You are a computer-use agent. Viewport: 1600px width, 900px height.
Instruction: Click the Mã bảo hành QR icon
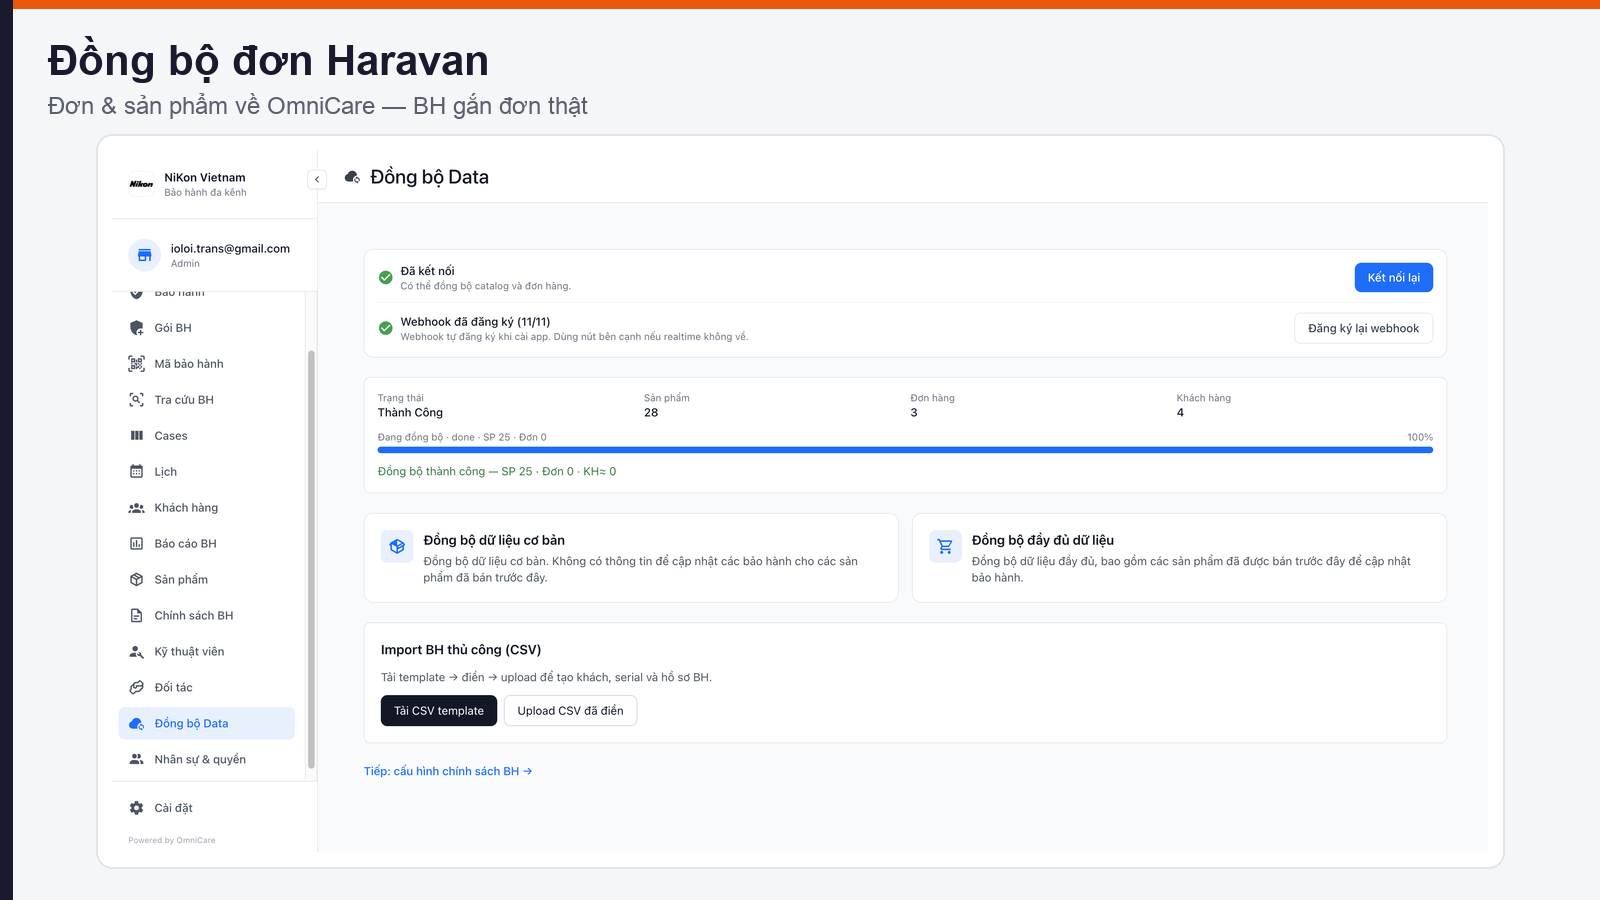coord(137,364)
